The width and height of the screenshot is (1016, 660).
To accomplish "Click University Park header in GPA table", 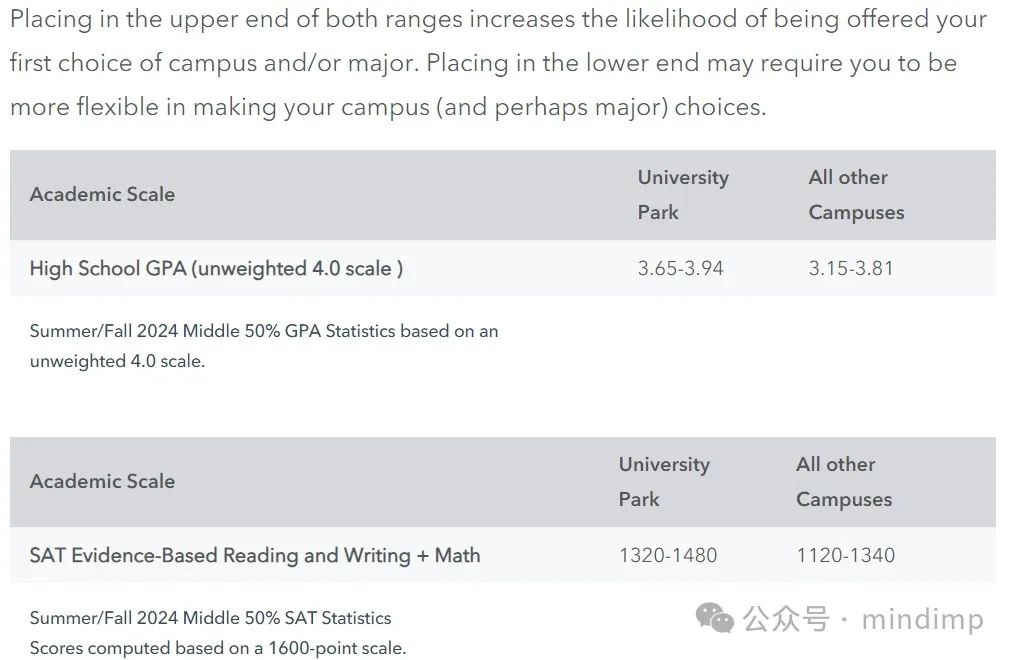I will point(683,194).
